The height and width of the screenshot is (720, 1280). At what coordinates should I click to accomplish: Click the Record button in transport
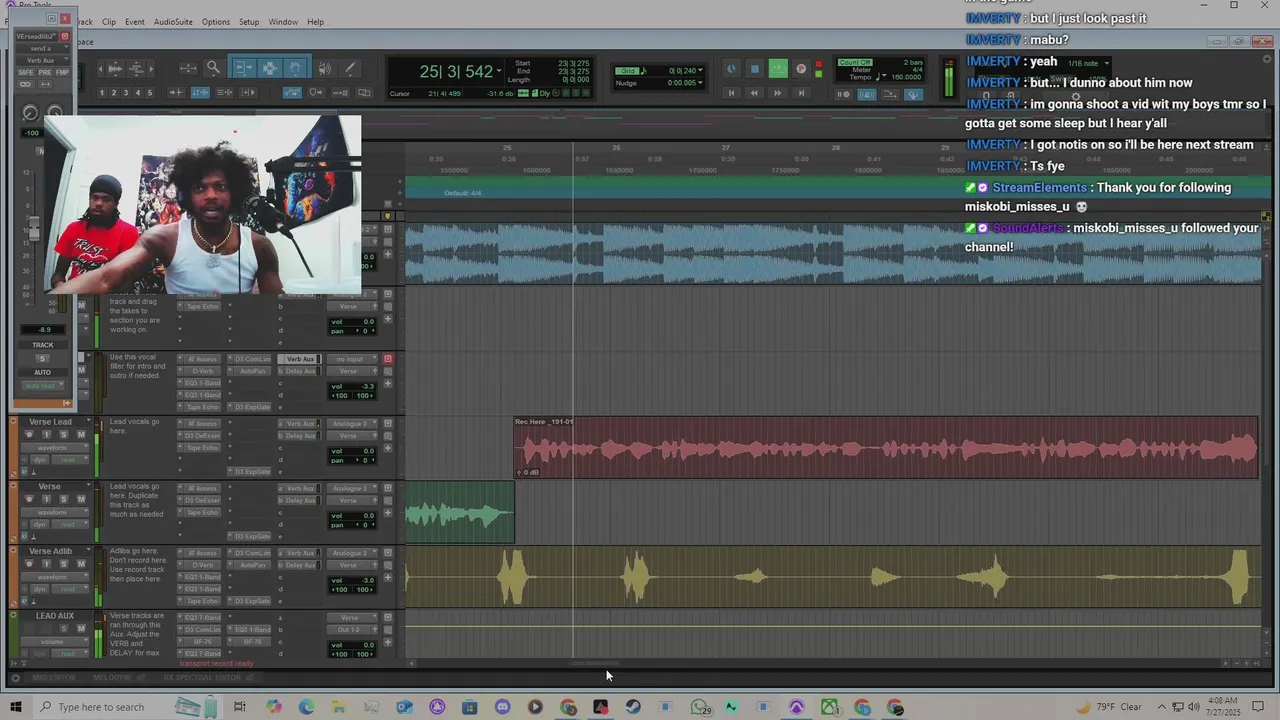[x=801, y=69]
